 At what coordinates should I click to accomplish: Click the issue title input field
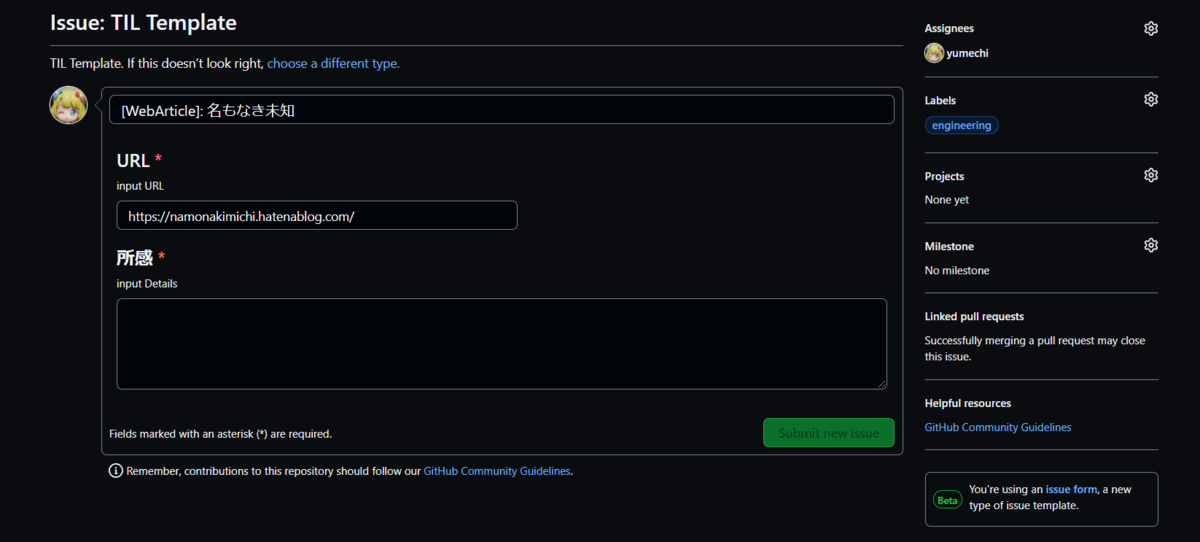501,110
